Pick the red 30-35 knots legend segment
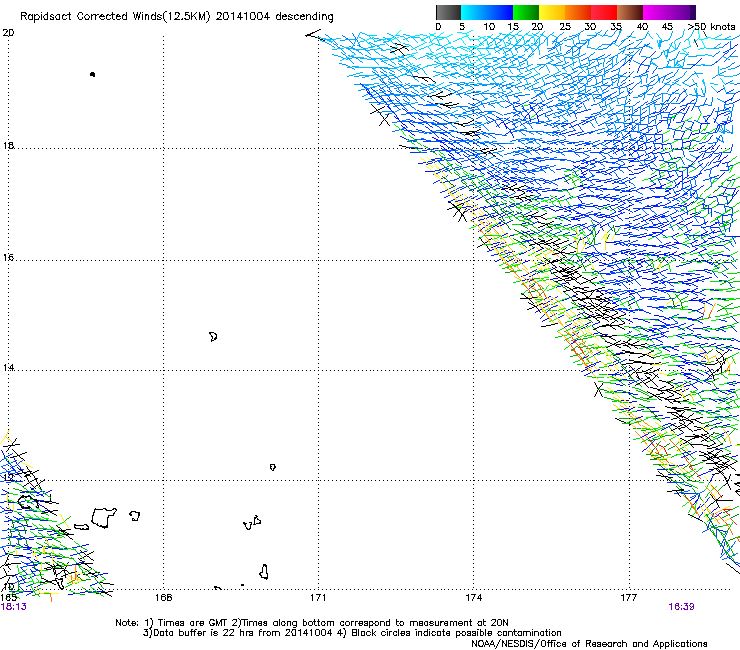The image size is (740, 650). click(x=604, y=12)
